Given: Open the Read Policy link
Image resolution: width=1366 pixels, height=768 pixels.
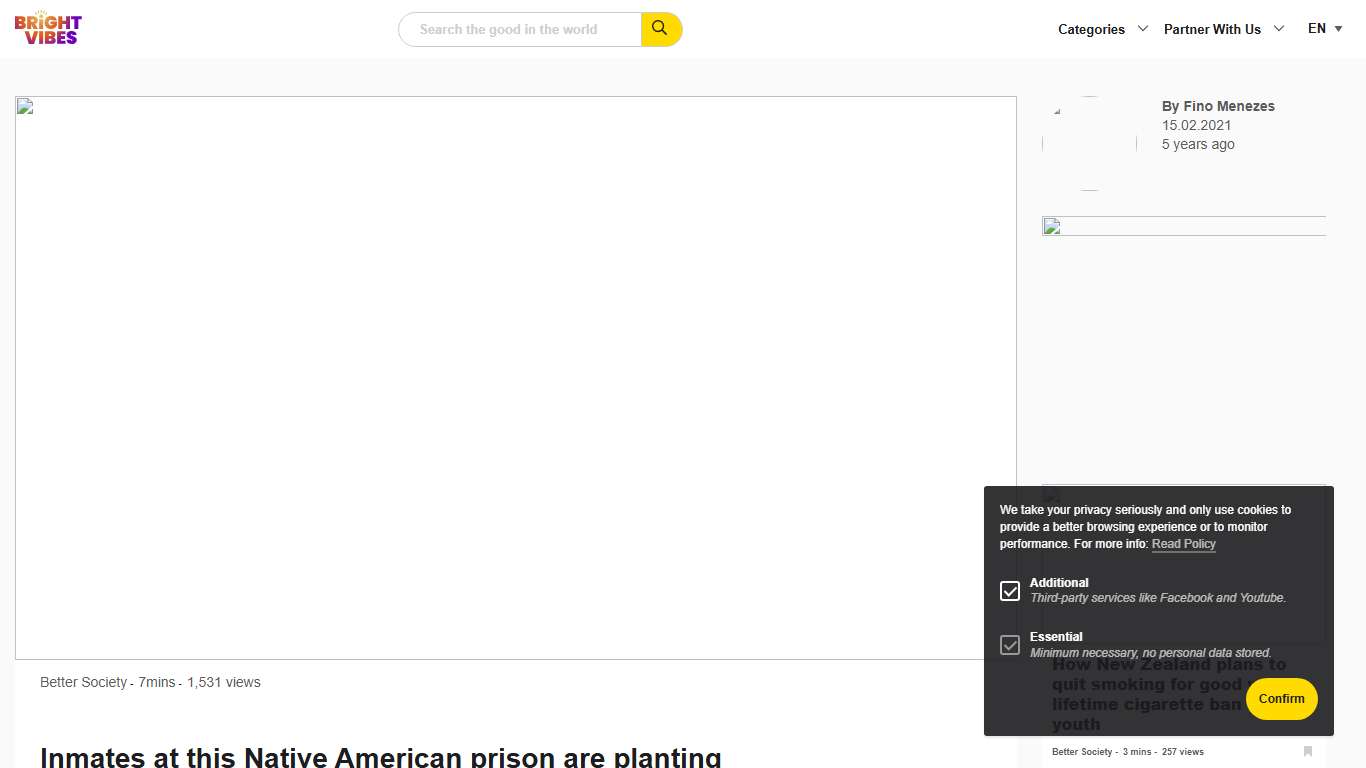Looking at the screenshot, I should (1183, 544).
